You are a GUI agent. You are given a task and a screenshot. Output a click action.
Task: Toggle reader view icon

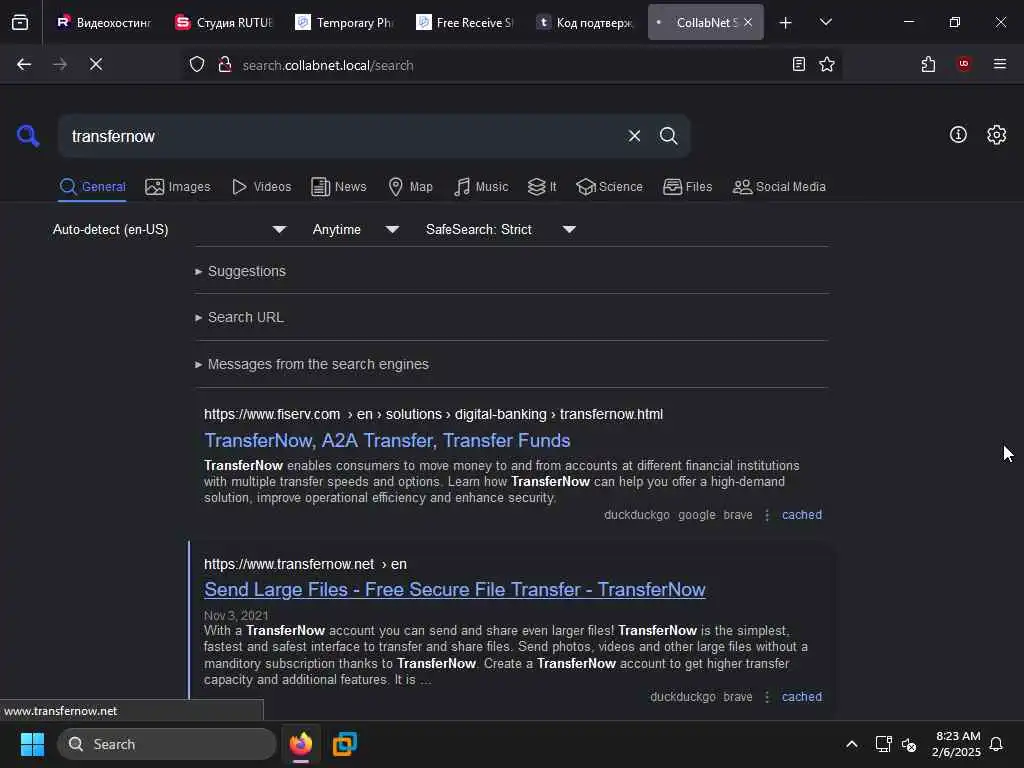798,64
